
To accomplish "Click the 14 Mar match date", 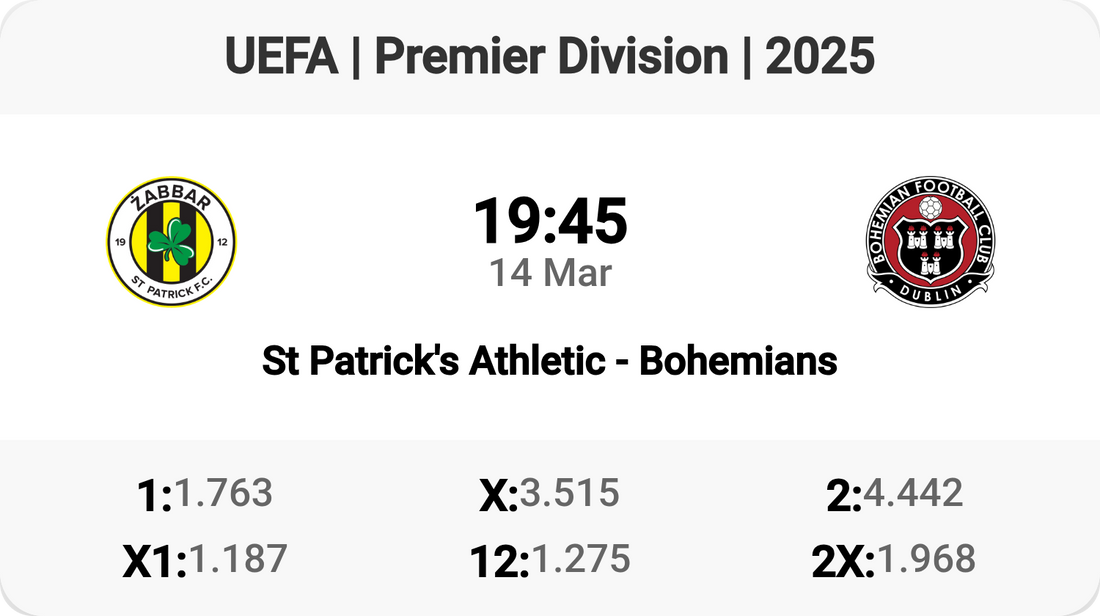I will tap(550, 273).
